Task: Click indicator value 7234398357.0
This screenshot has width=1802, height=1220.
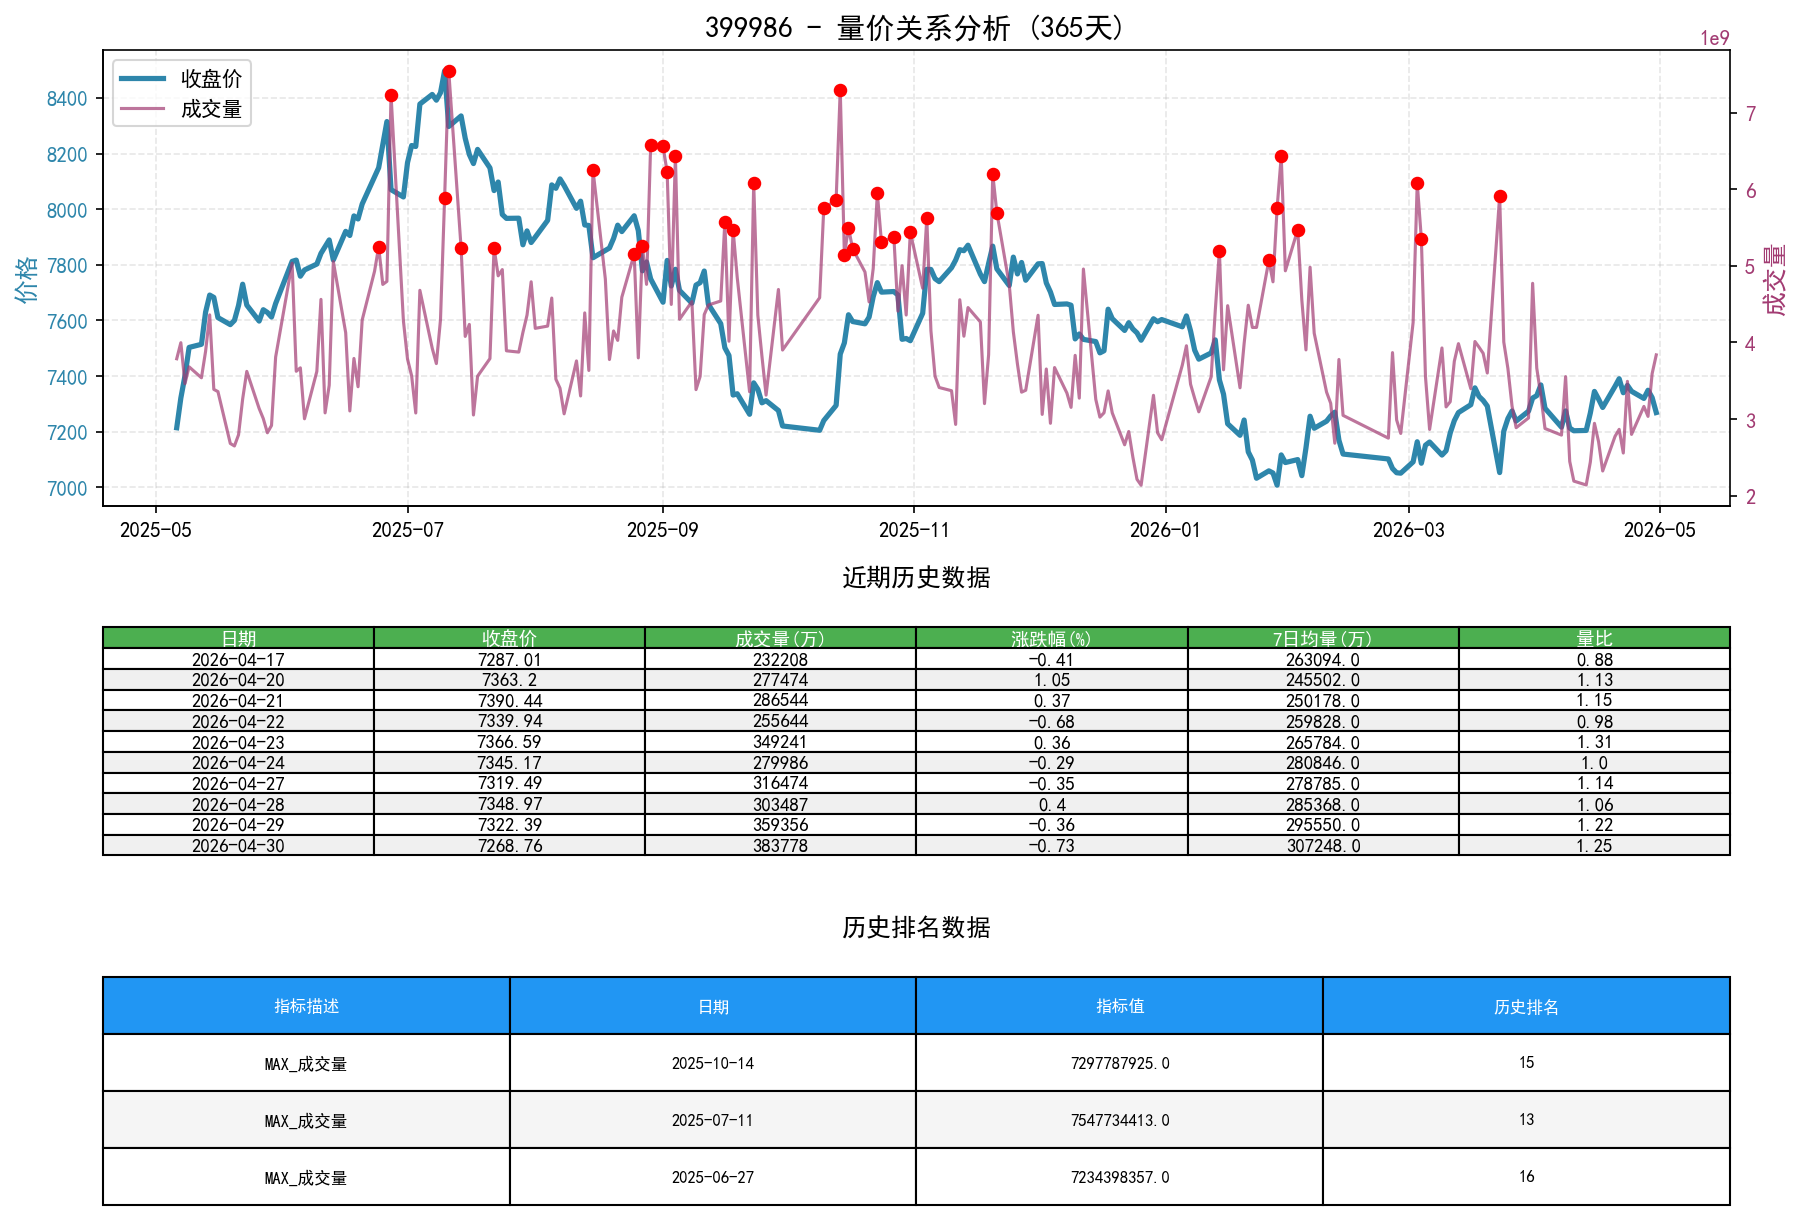Action: (x=1120, y=1177)
